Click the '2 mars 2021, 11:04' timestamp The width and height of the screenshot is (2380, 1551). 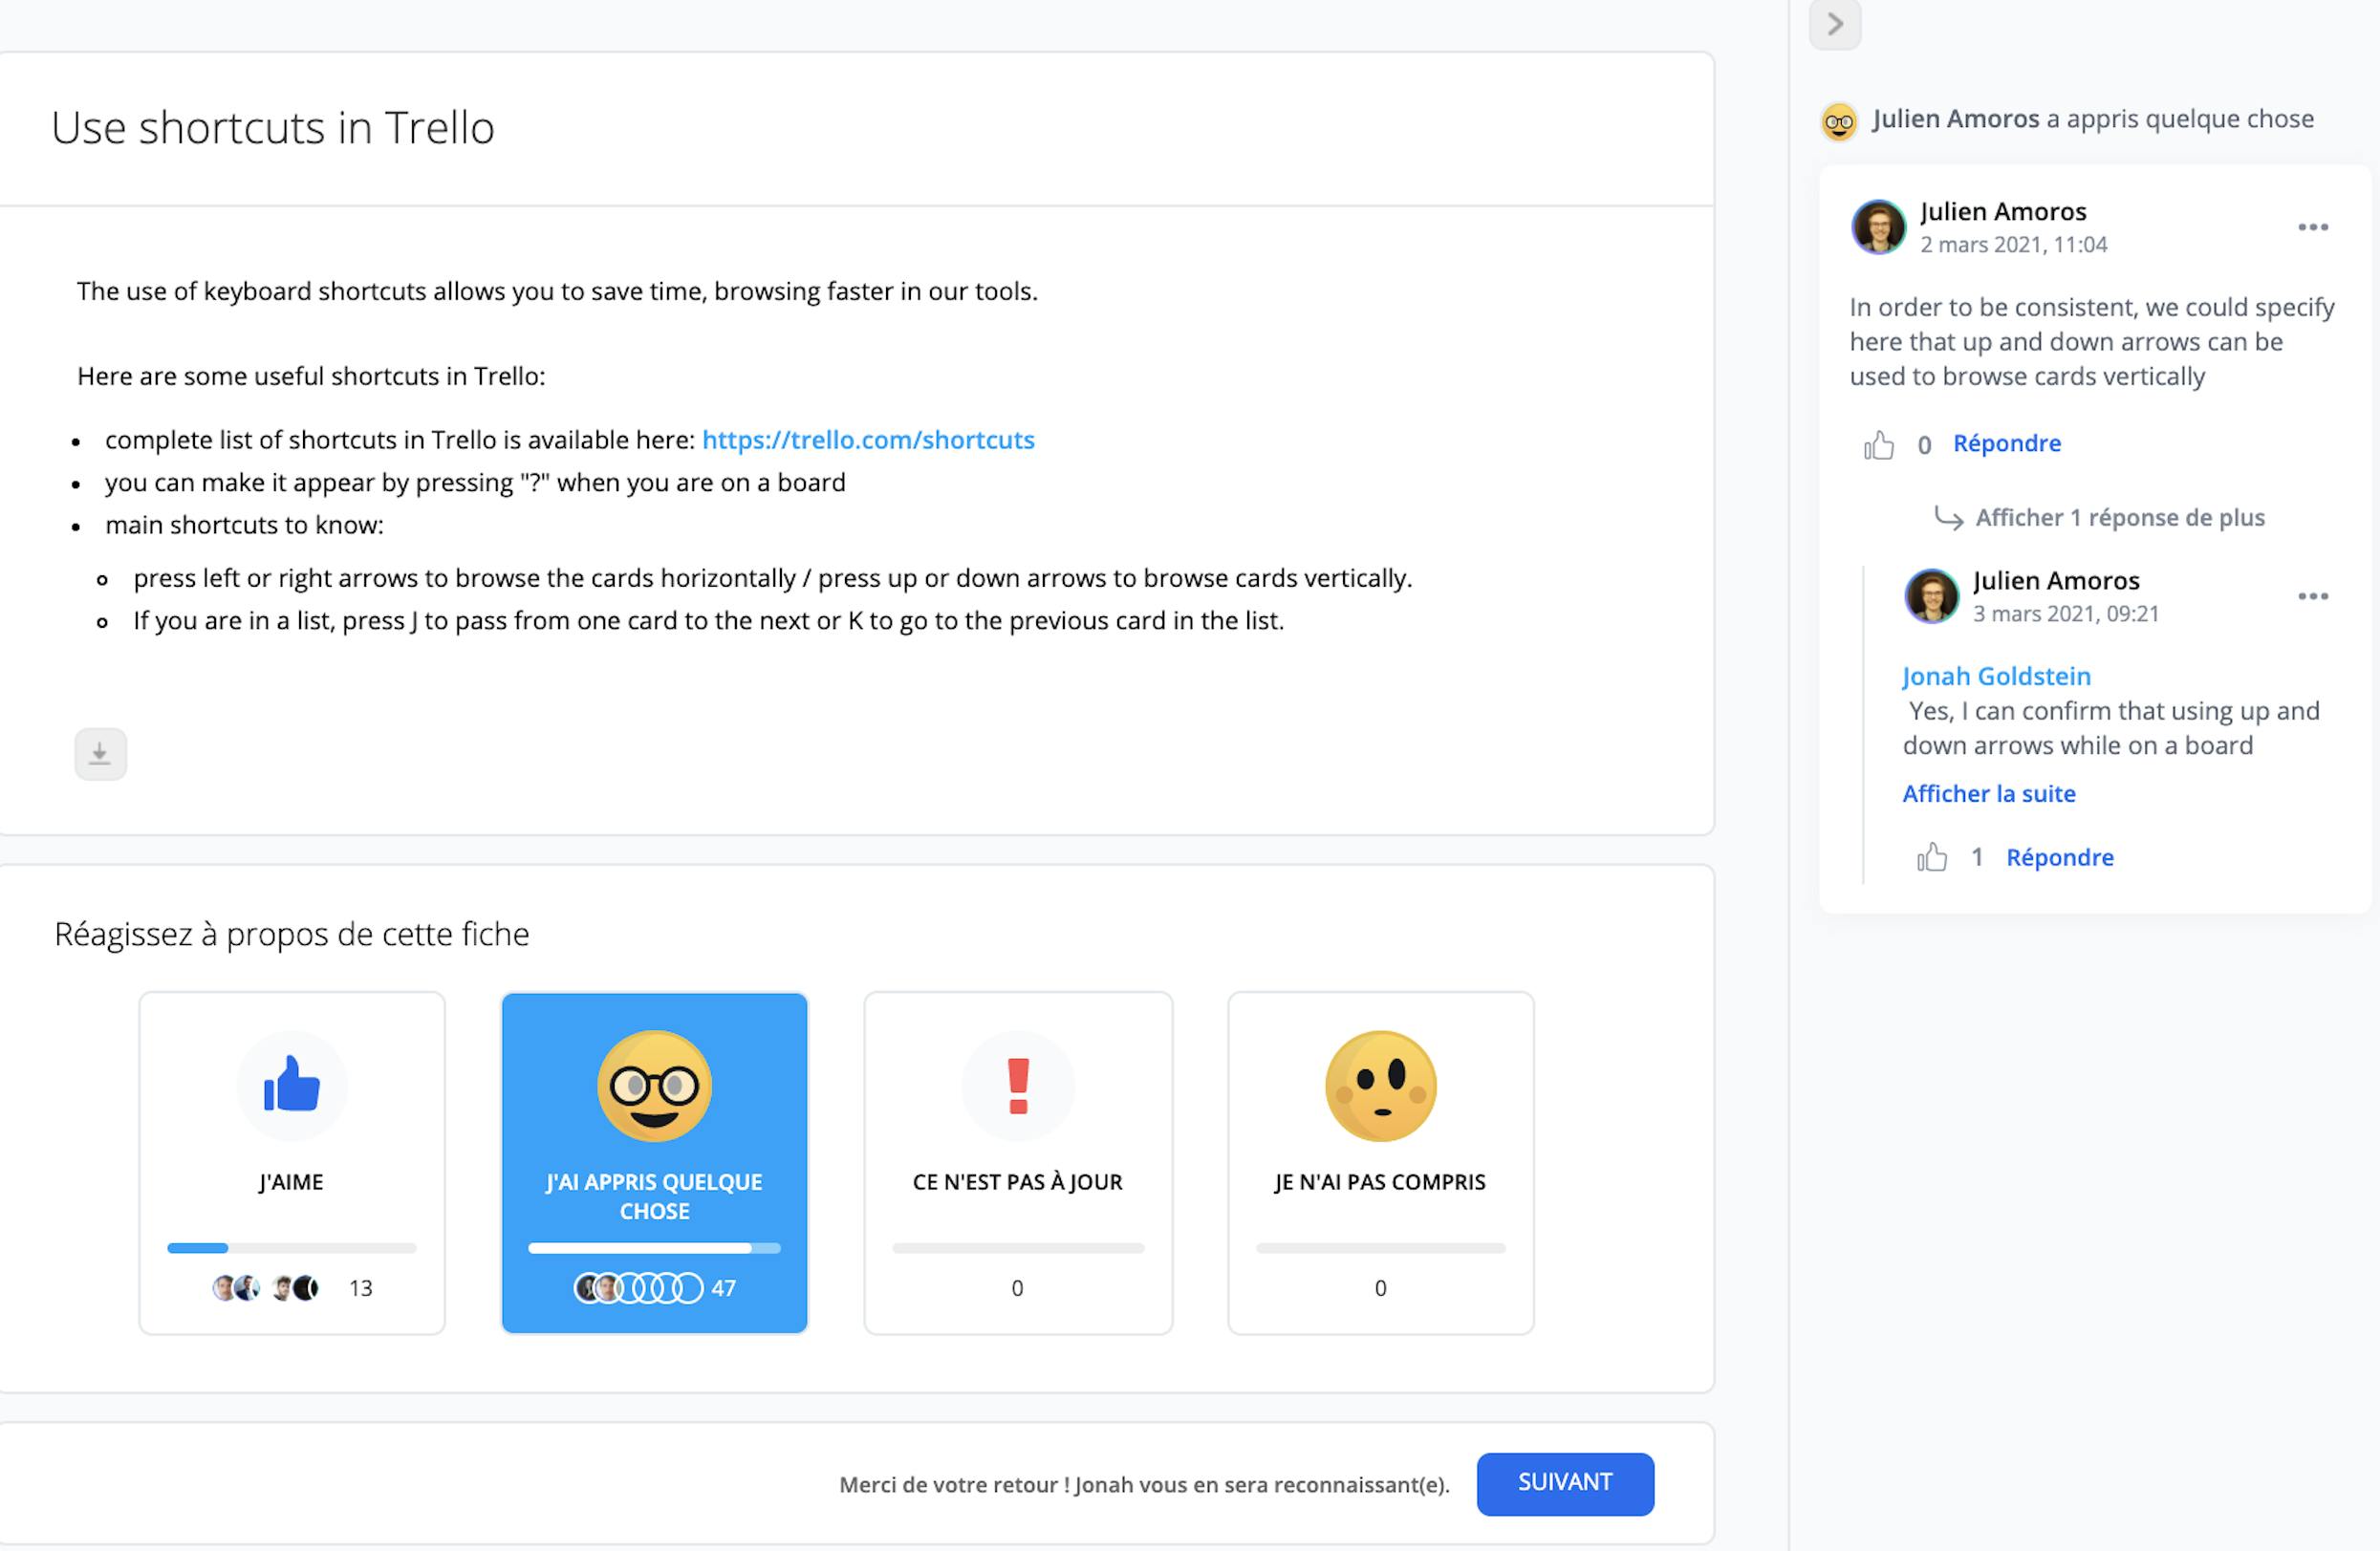pyautogui.click(x=2013, y=245)
